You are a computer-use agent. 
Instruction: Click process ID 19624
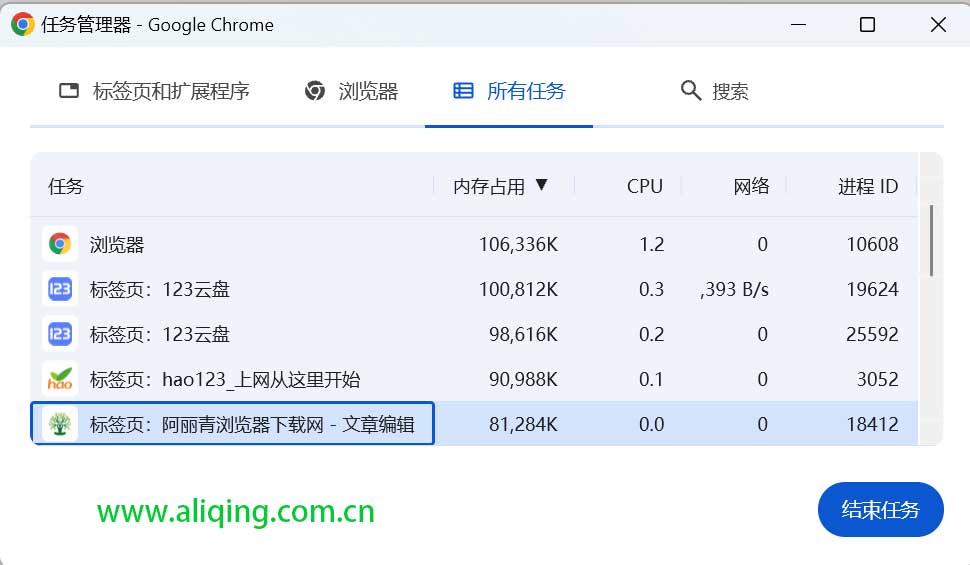click(x=872, y=290)
